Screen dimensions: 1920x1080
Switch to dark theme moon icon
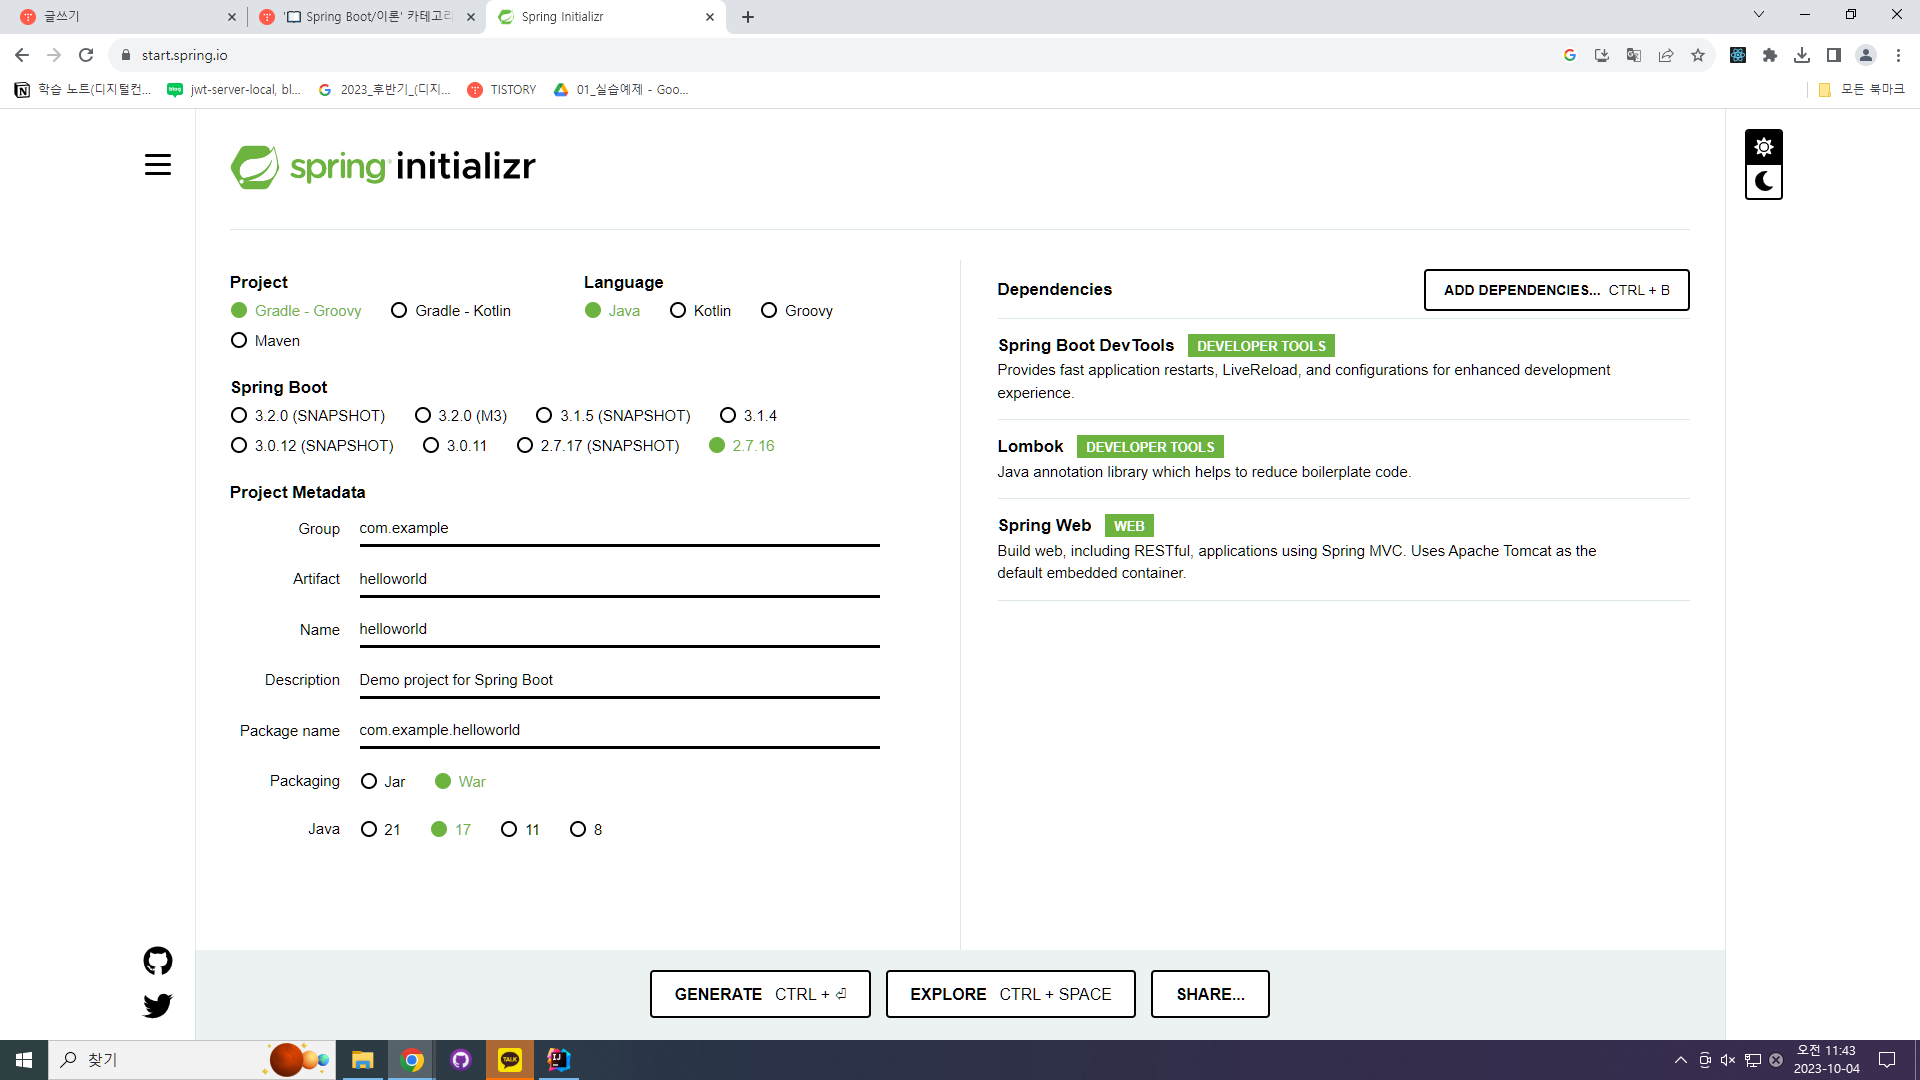(1763, 182)
